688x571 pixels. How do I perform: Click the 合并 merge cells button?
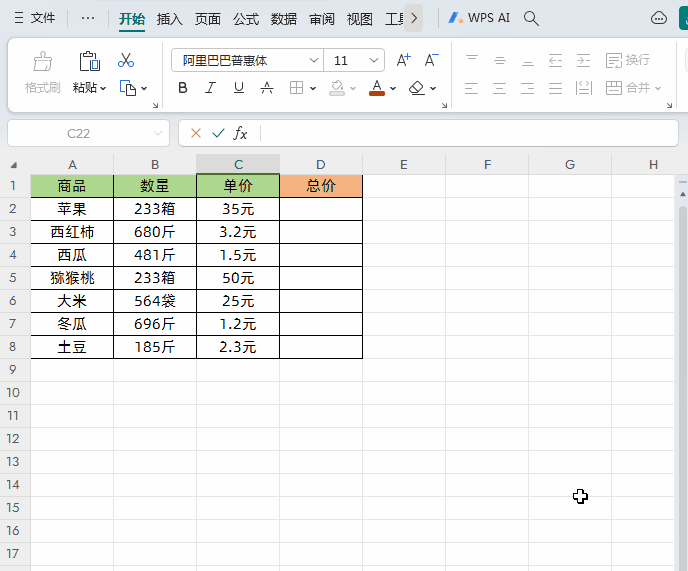(628, 88)
